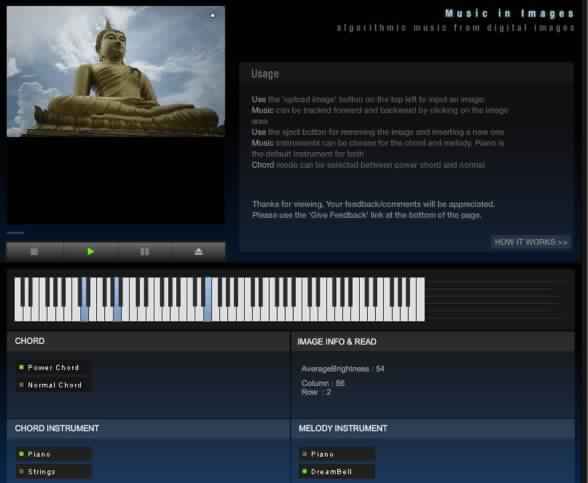Pause the music with the pause icon
The width and height of the screenshot is (588, 483).
pos(145,252)
